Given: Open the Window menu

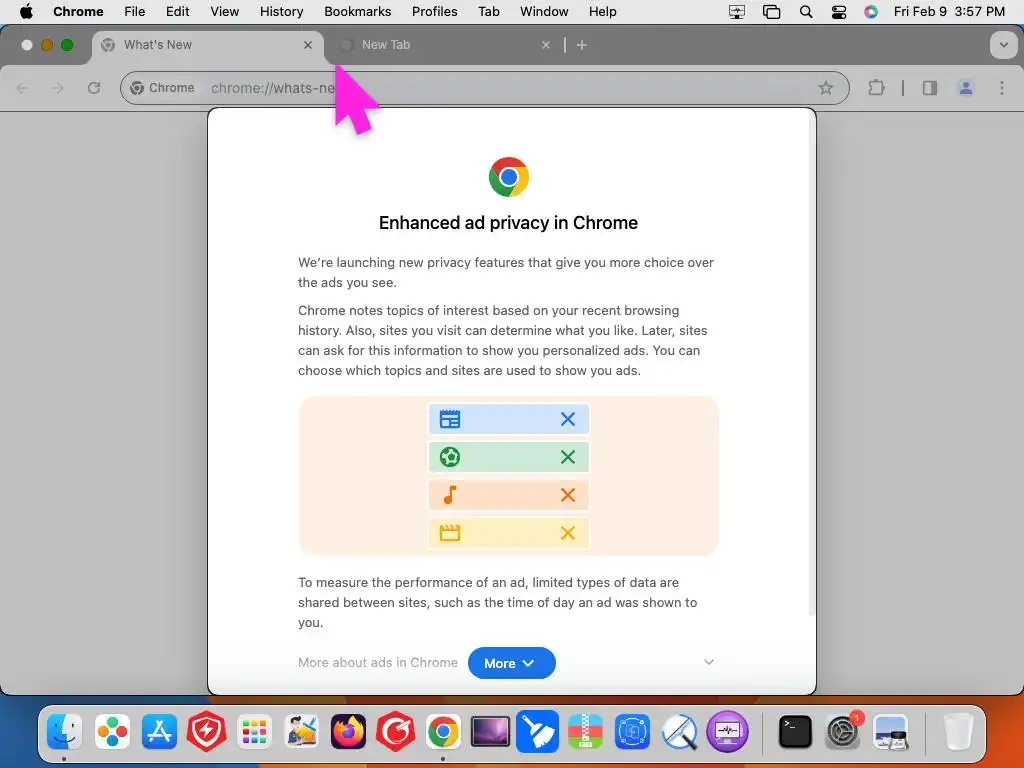Looking at the screenshot, I should click(544, 12).
